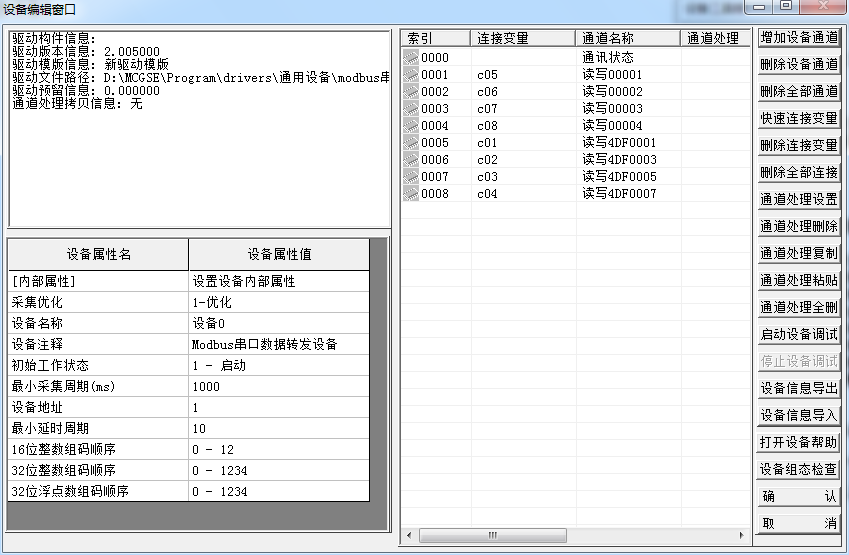Viewport: 849px width, 555px height.
Task: Select device address value of 设备地址
Action: tap(279, 408)
